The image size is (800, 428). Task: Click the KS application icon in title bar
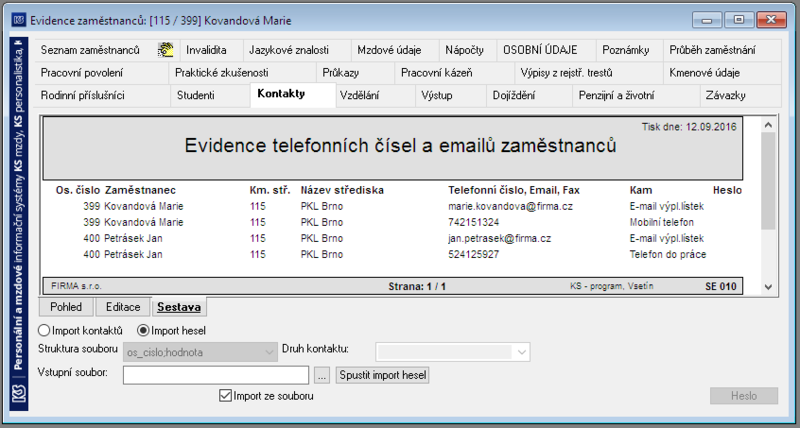19,20
